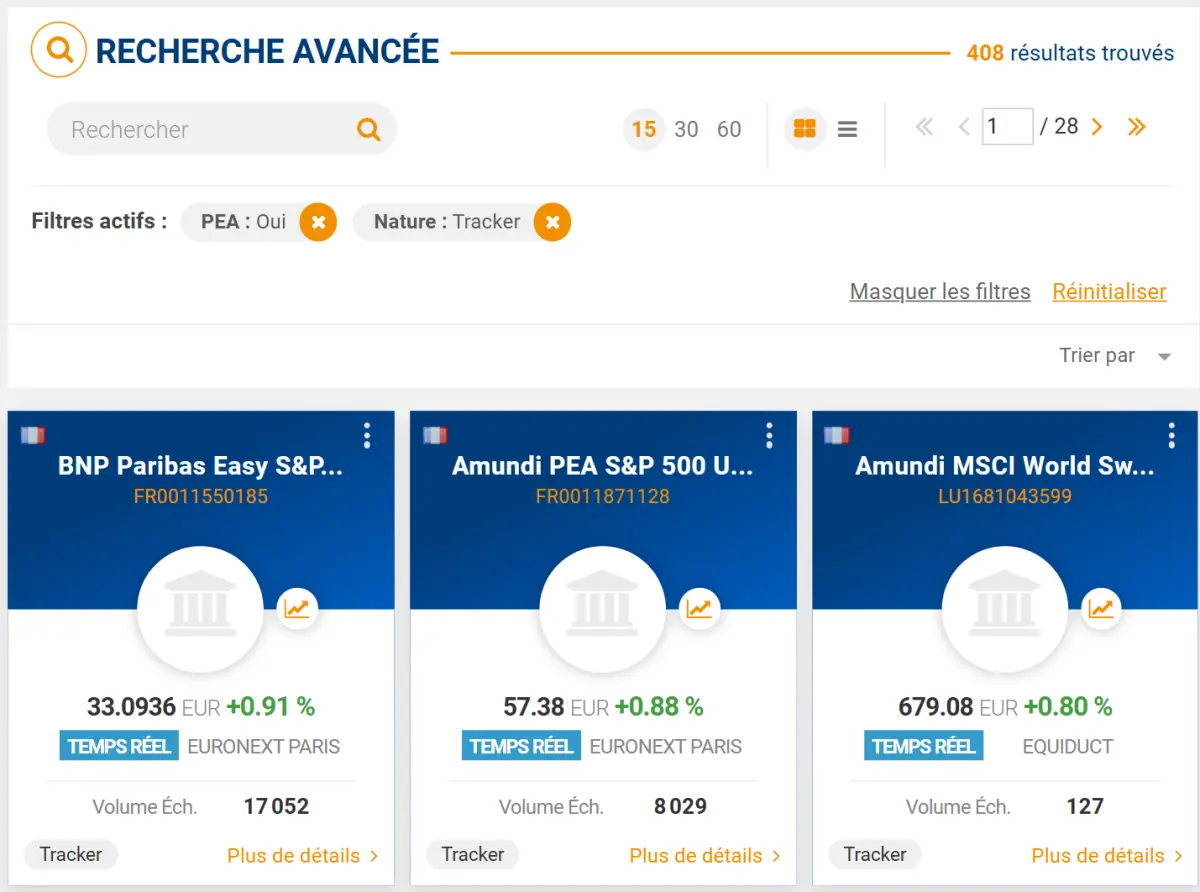
Task: Click the +0.80 % variation
Action: point(1067,707)
